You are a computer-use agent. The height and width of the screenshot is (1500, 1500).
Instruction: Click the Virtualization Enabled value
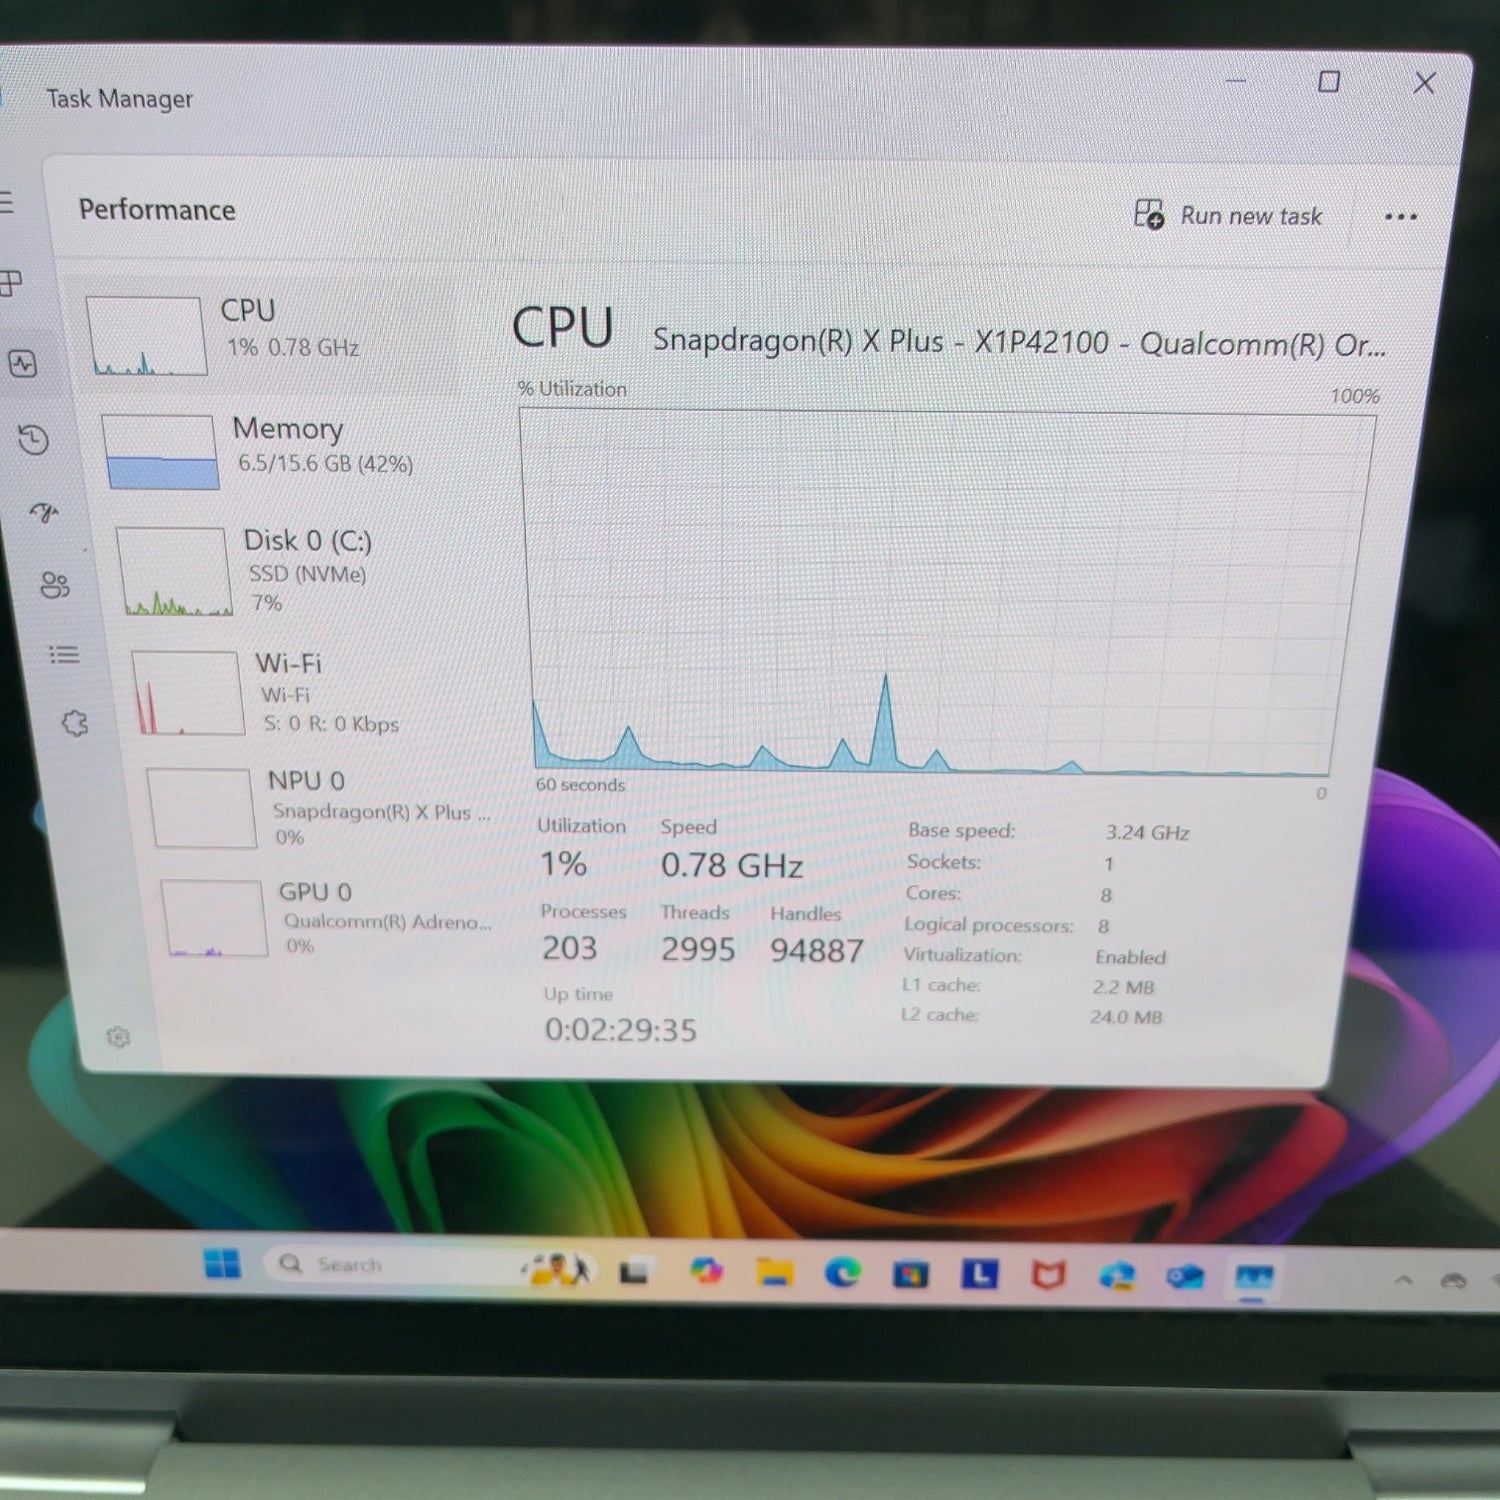click(x=1130, y=957)
